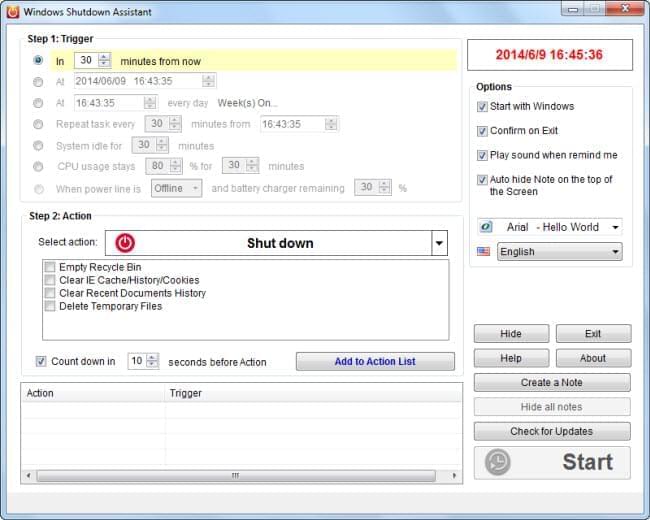The height and width of the screenshot is (520, 650).
Task: Select the 'At 2014/06/09' date trigger radio button
Action: 38,82
